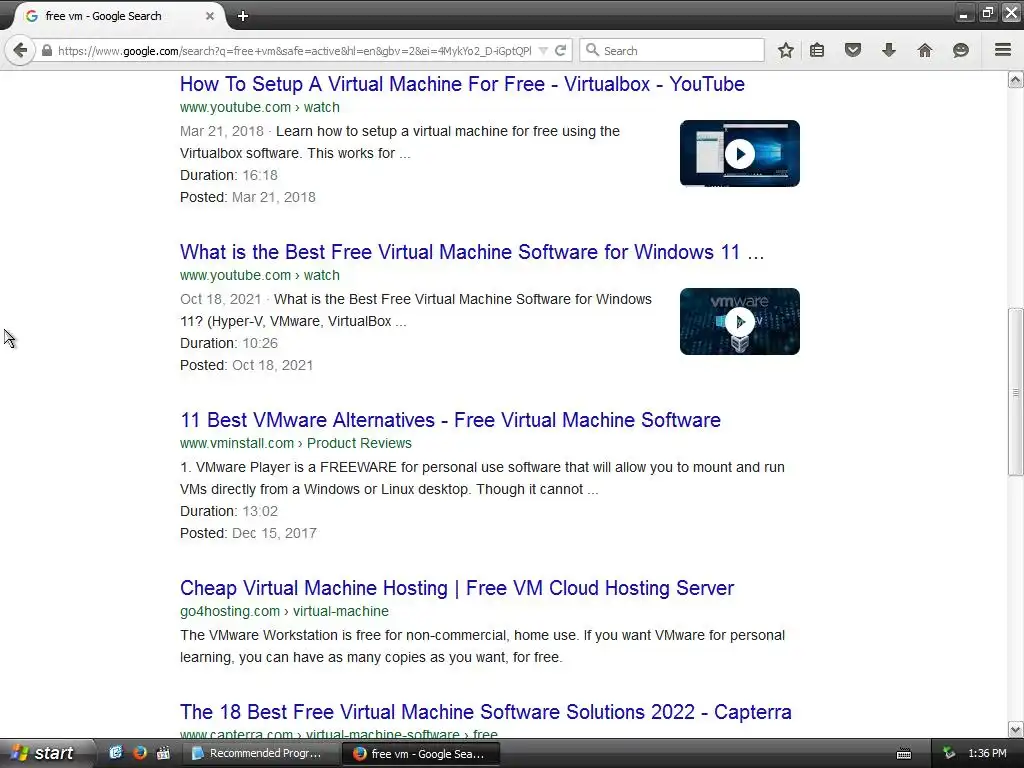
Task: Open the Firefox hamburger menu
Action: 1003,50
